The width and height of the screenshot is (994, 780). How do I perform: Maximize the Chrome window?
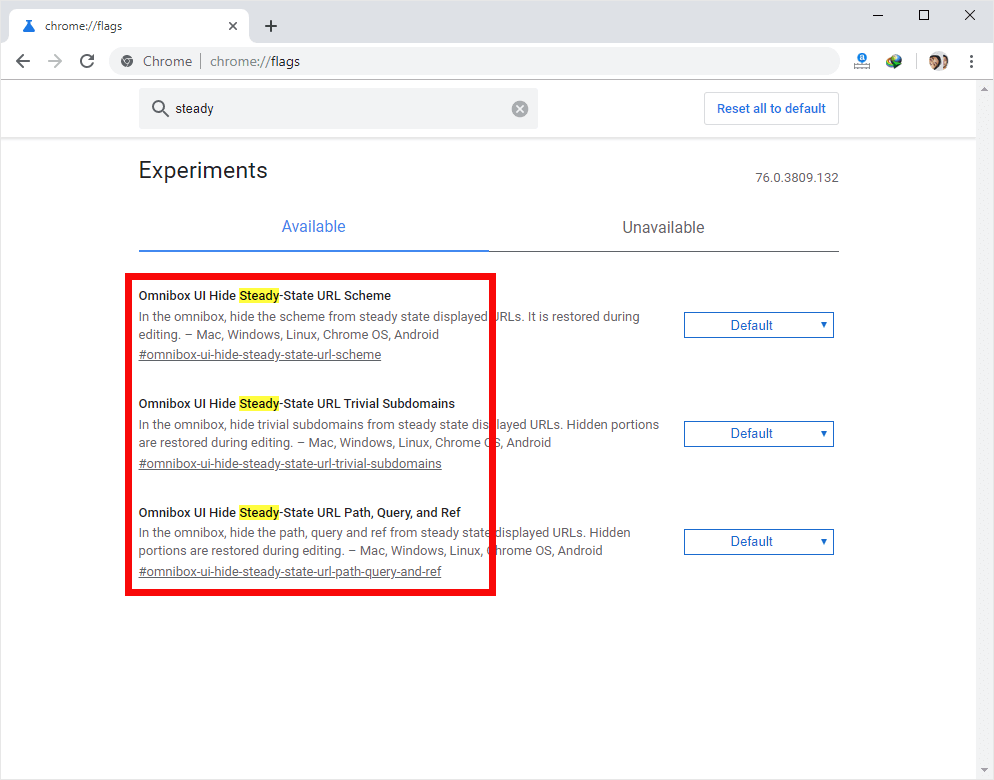pyautogui.click(x=924, y=15)
